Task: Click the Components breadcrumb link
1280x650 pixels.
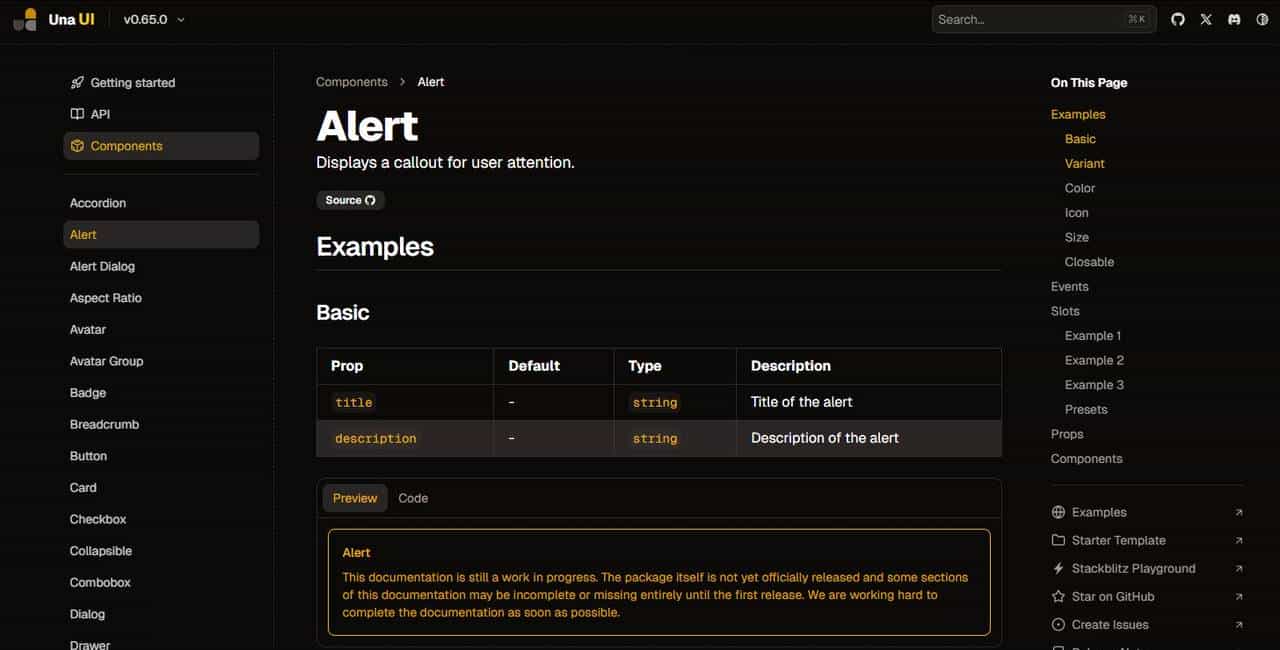Action: [351, 82]
